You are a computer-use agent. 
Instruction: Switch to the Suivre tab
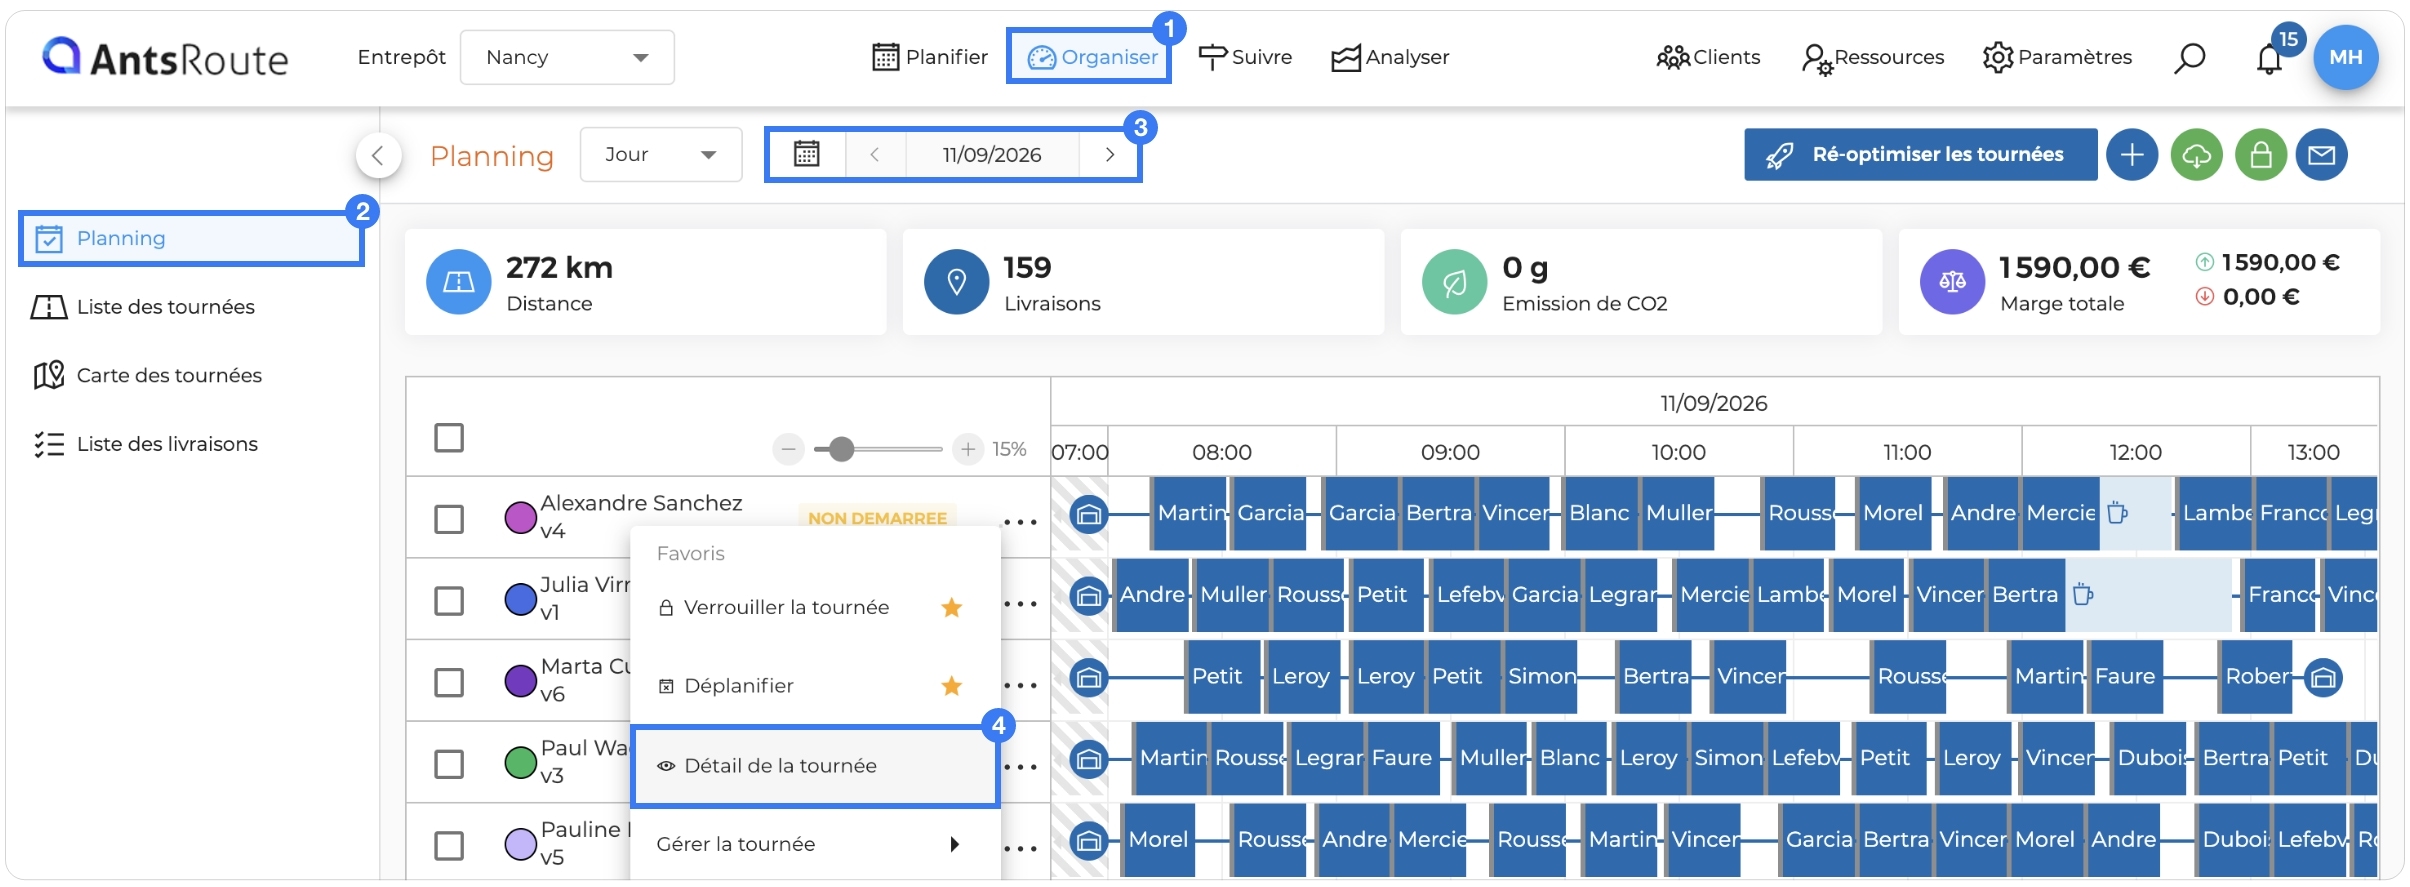click(x=1245, y=57)
